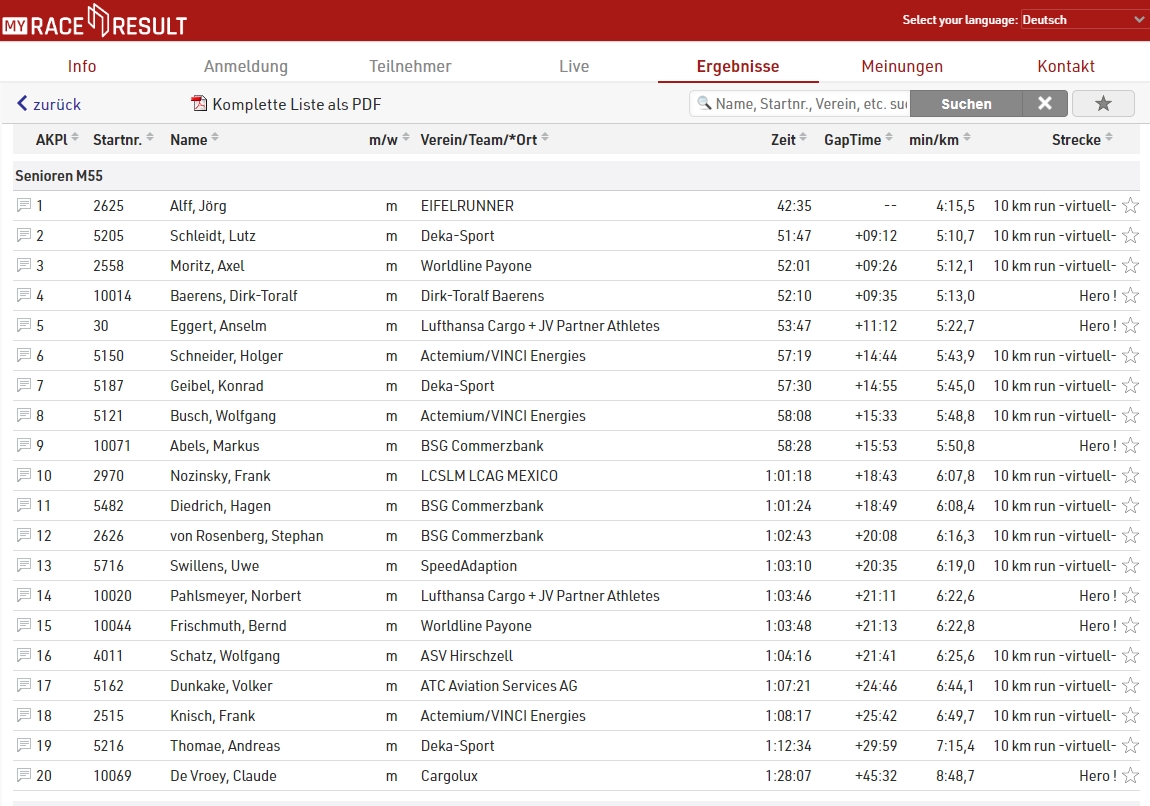Open the comment icon for Nozinsky, Frank
Image resolution: width=1150 pixels, height=806 pixels.
pos(23,475)
